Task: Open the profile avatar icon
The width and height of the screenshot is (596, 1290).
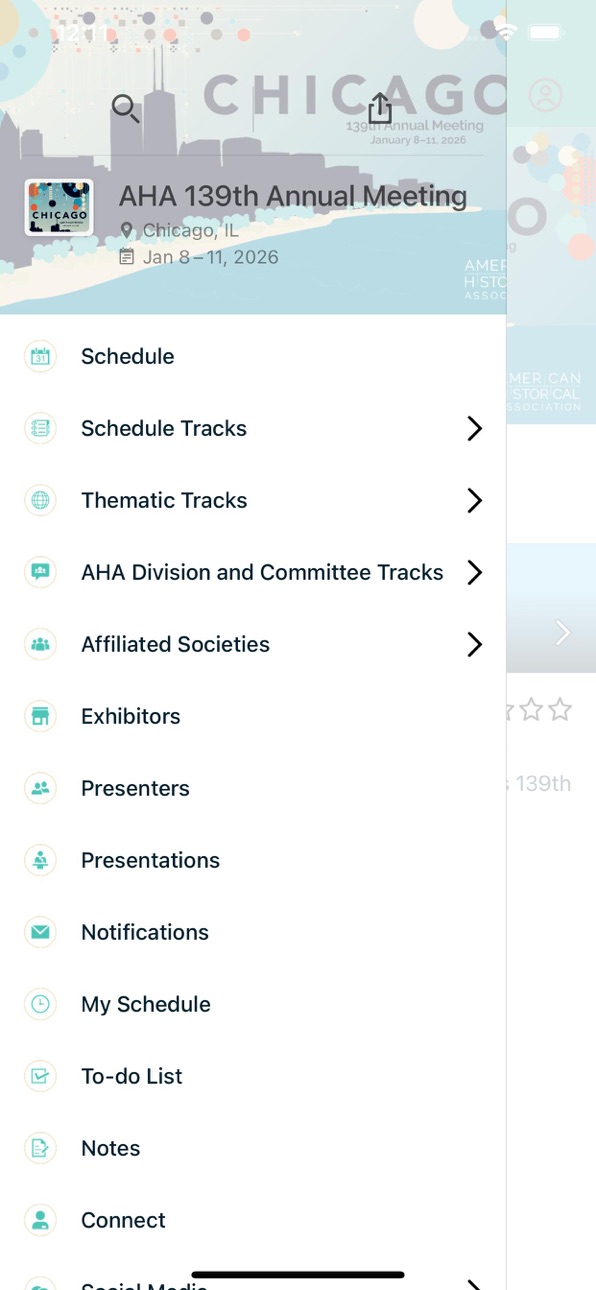Action: [545, 95]
